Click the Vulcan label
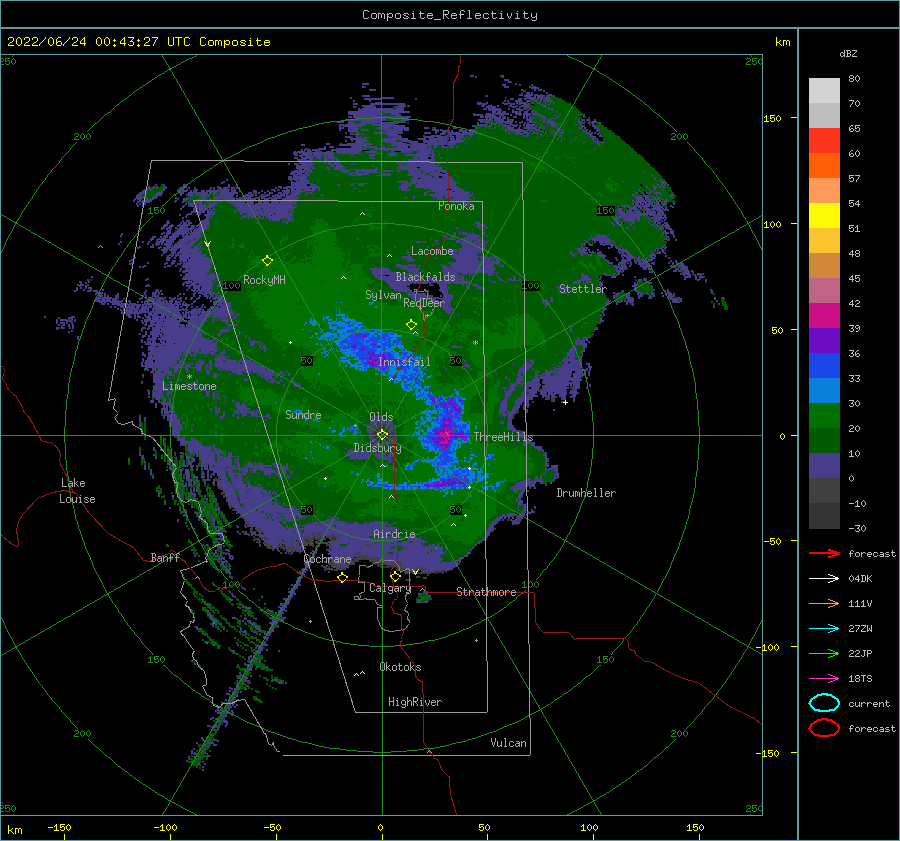 [509, 743]
